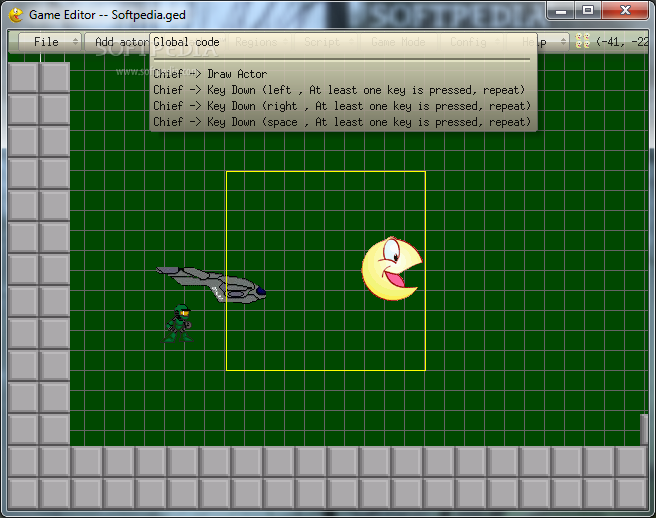
Task: Select the green Chief soldier actor
Action: point(178,323)
